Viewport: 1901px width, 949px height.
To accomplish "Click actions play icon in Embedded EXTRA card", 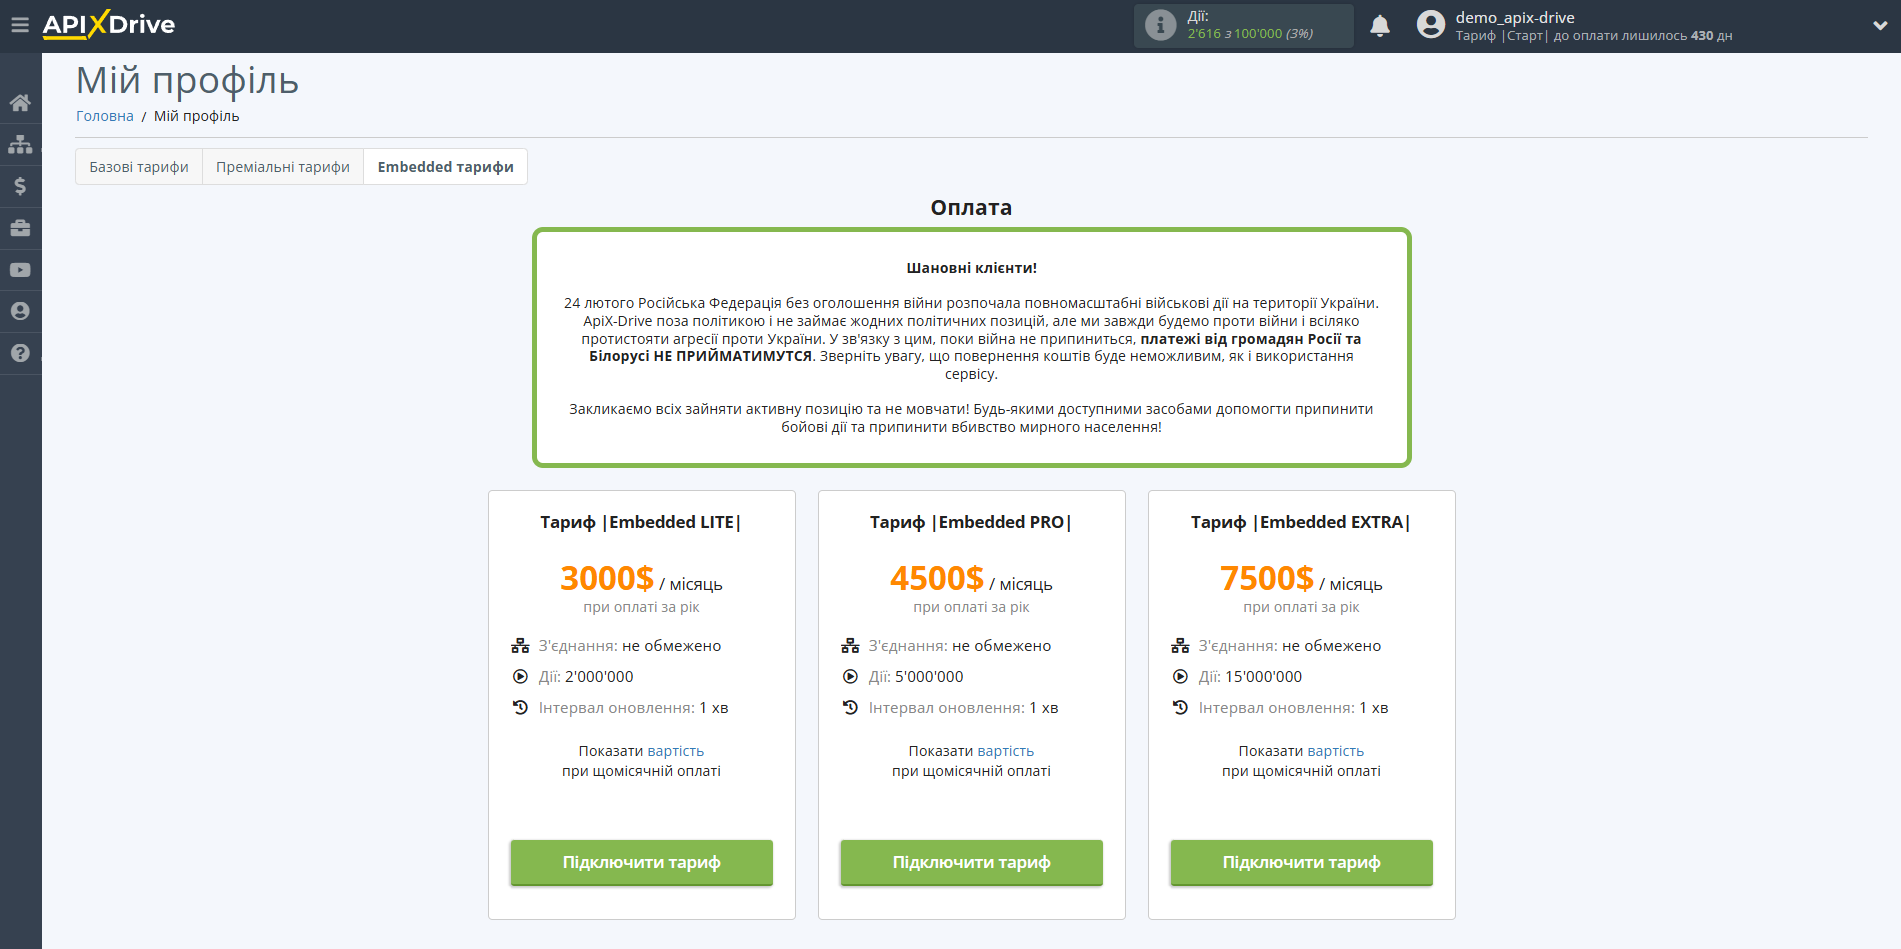I will [x=1180, y=677].
